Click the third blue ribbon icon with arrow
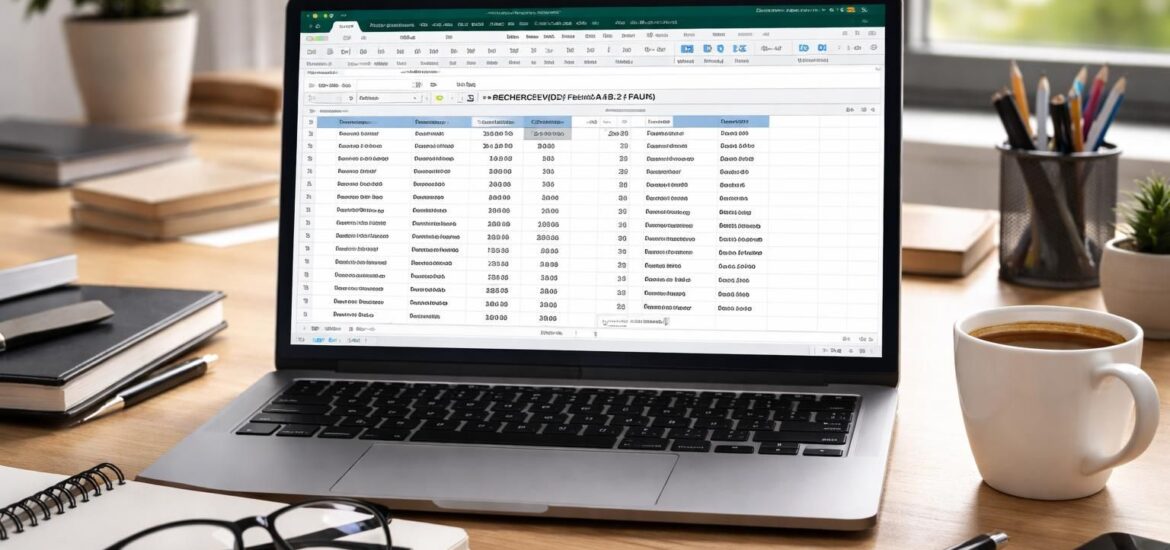Viewport: 1170px width, 550px height. point(739,48)
